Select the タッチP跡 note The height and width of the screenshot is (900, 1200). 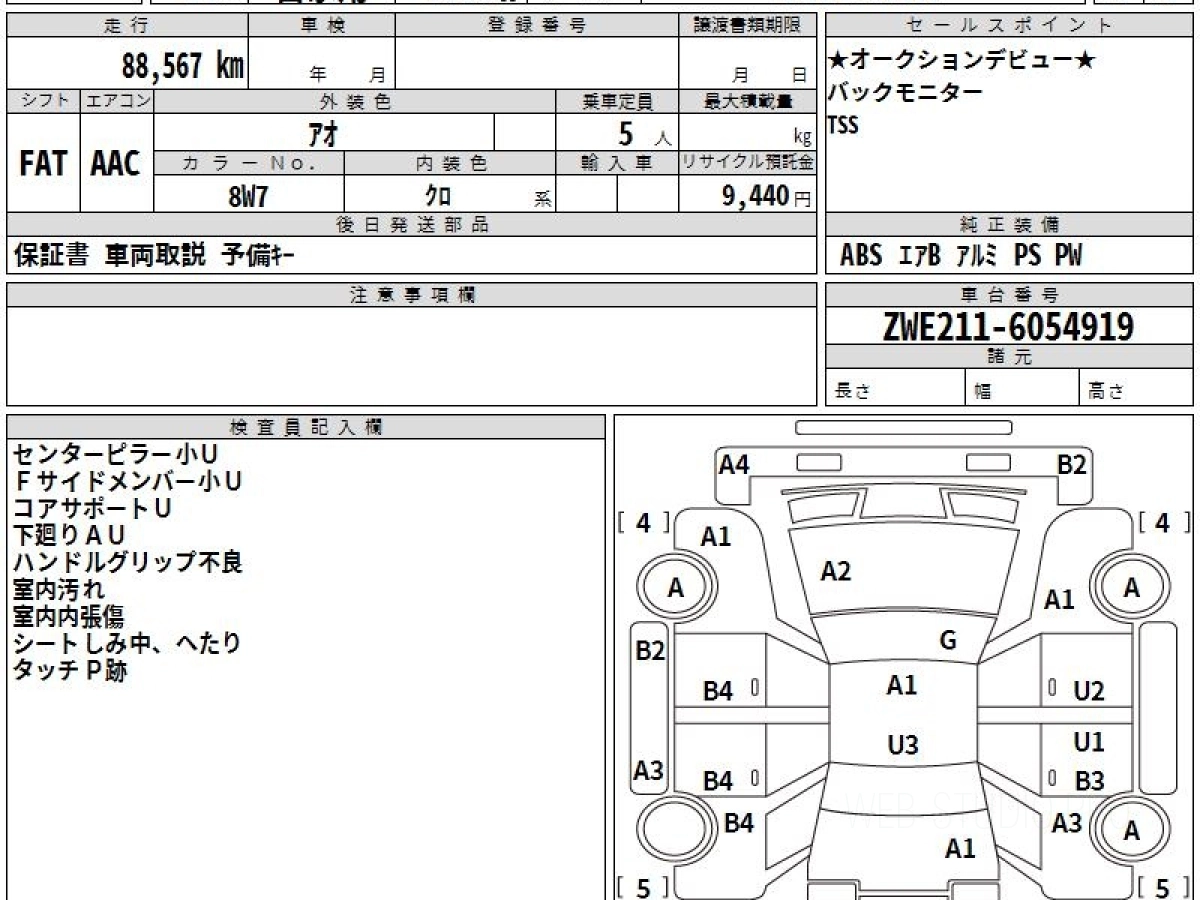coord(69,670)
